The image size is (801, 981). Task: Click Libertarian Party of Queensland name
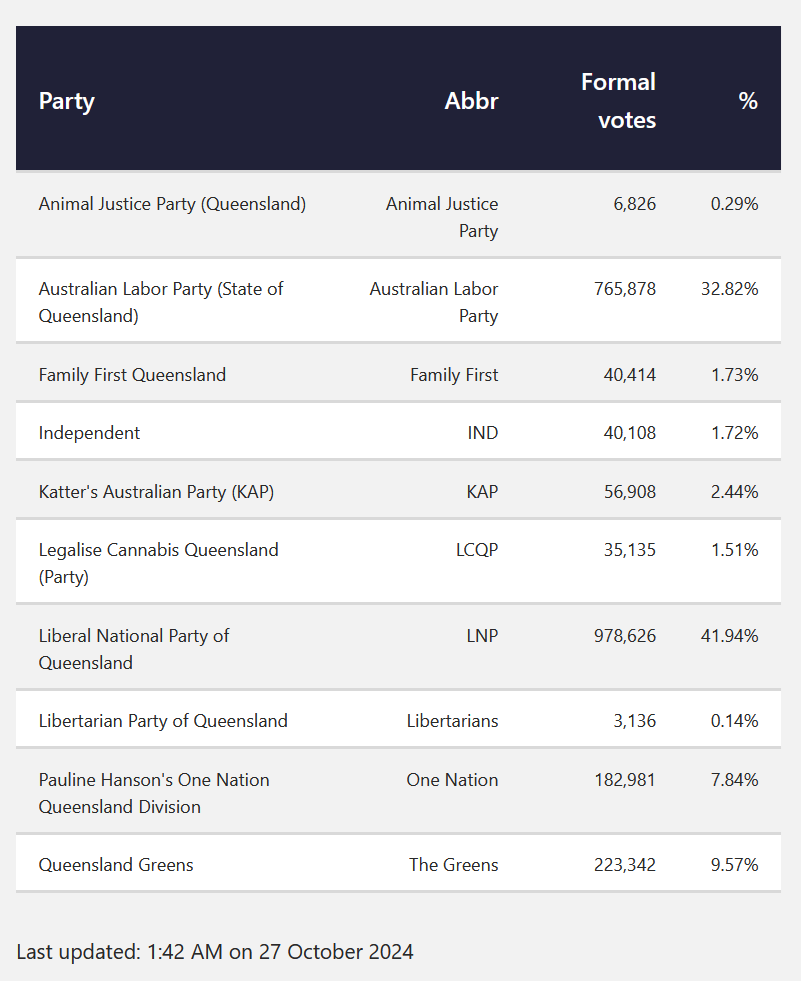coord(163,721)
